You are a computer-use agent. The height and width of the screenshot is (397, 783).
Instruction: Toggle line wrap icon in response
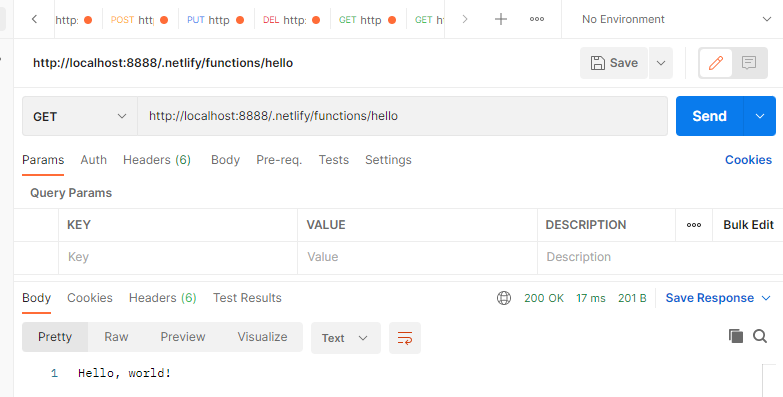pyautogui.click(x=404, y=338)
